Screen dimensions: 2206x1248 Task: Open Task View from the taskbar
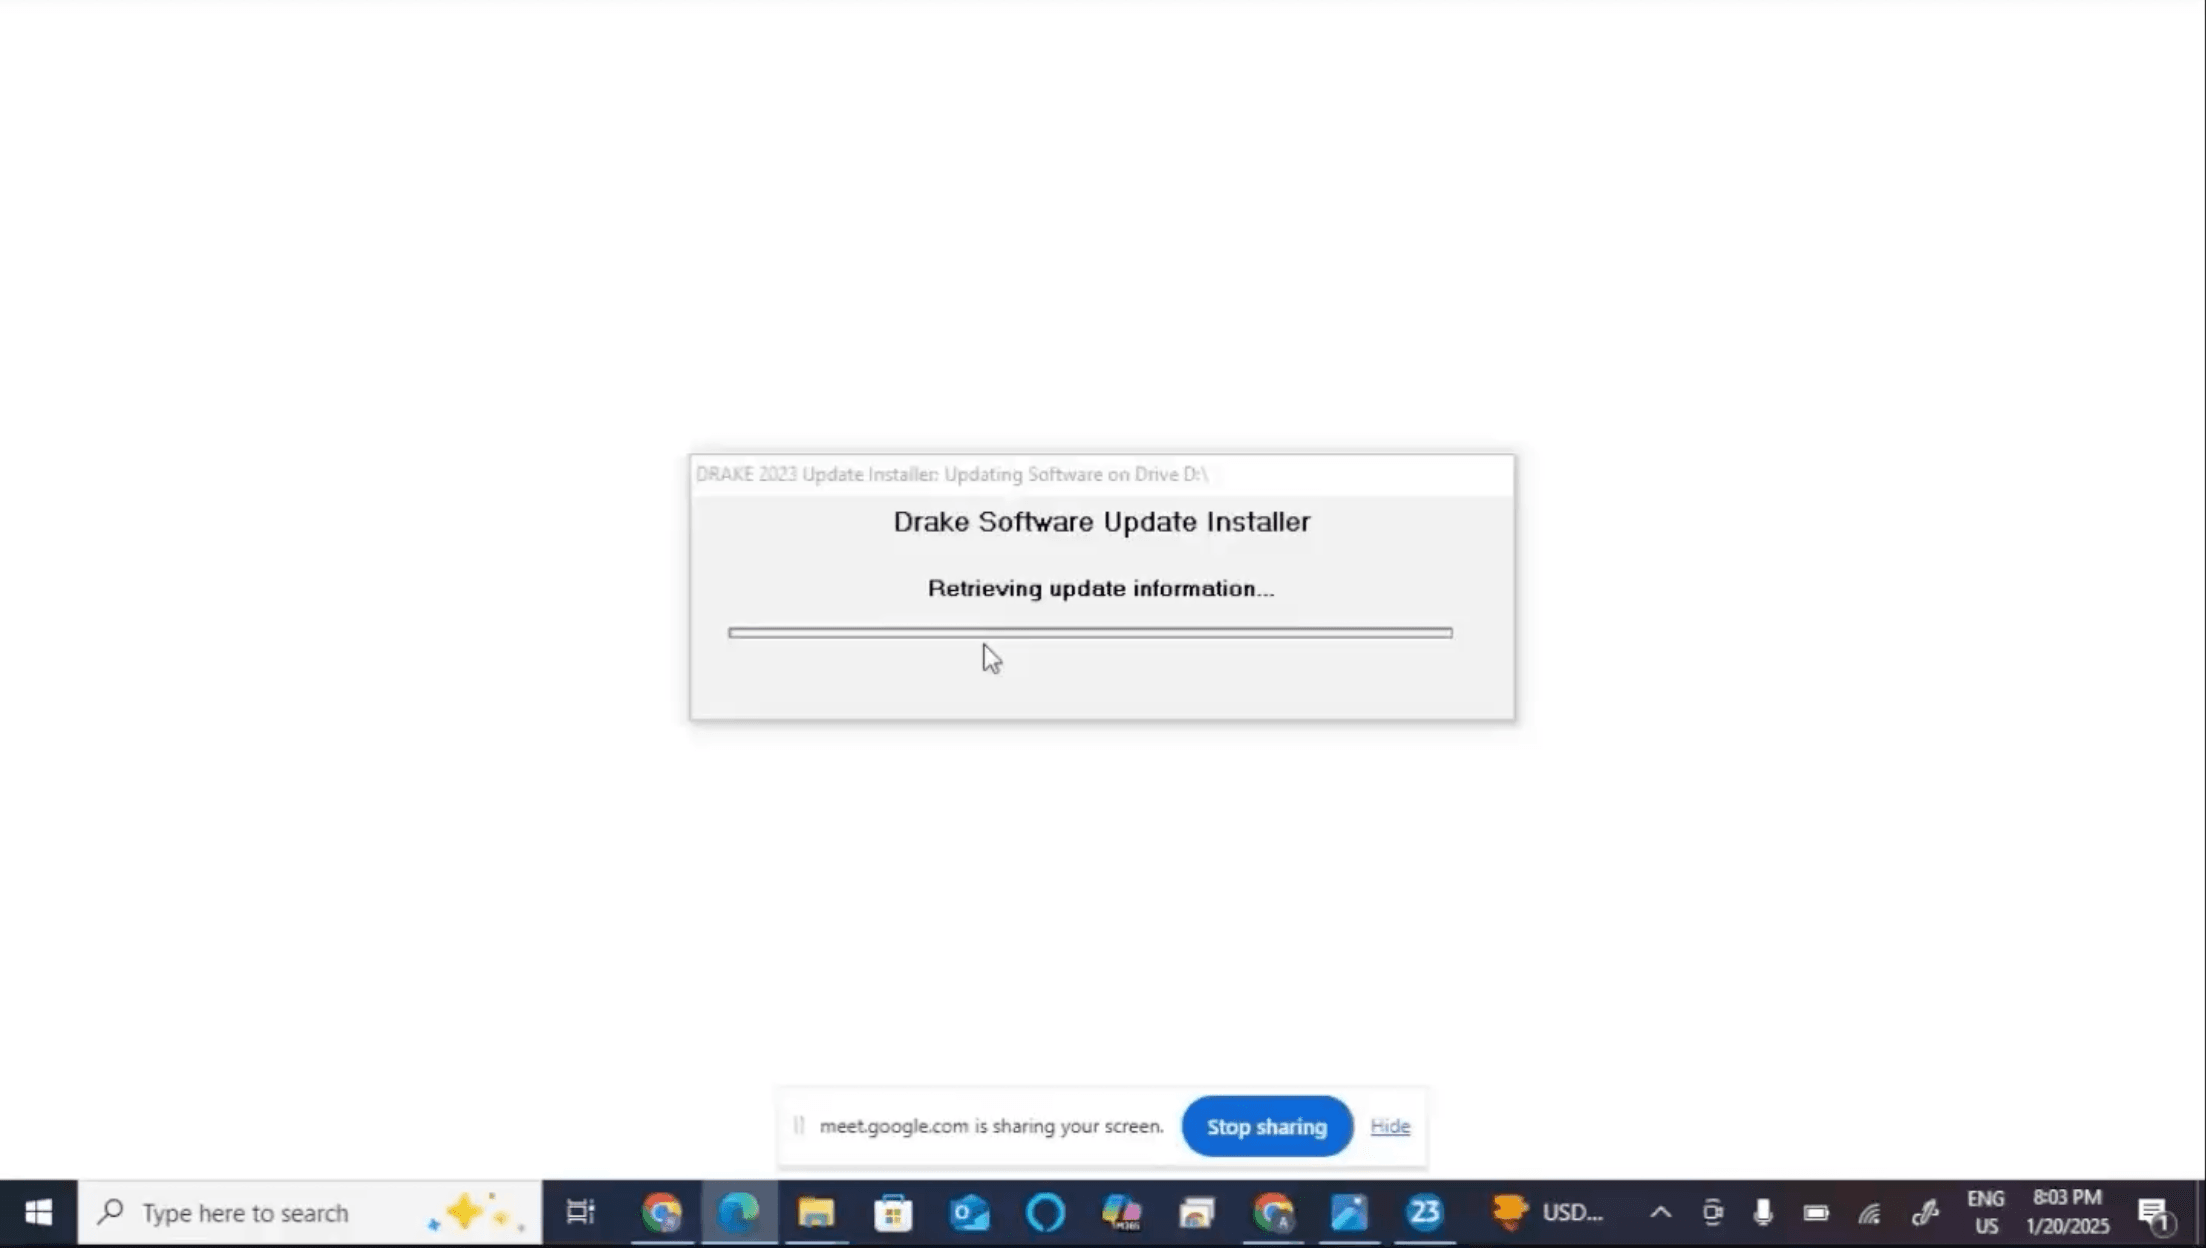tap(580, 1212)
